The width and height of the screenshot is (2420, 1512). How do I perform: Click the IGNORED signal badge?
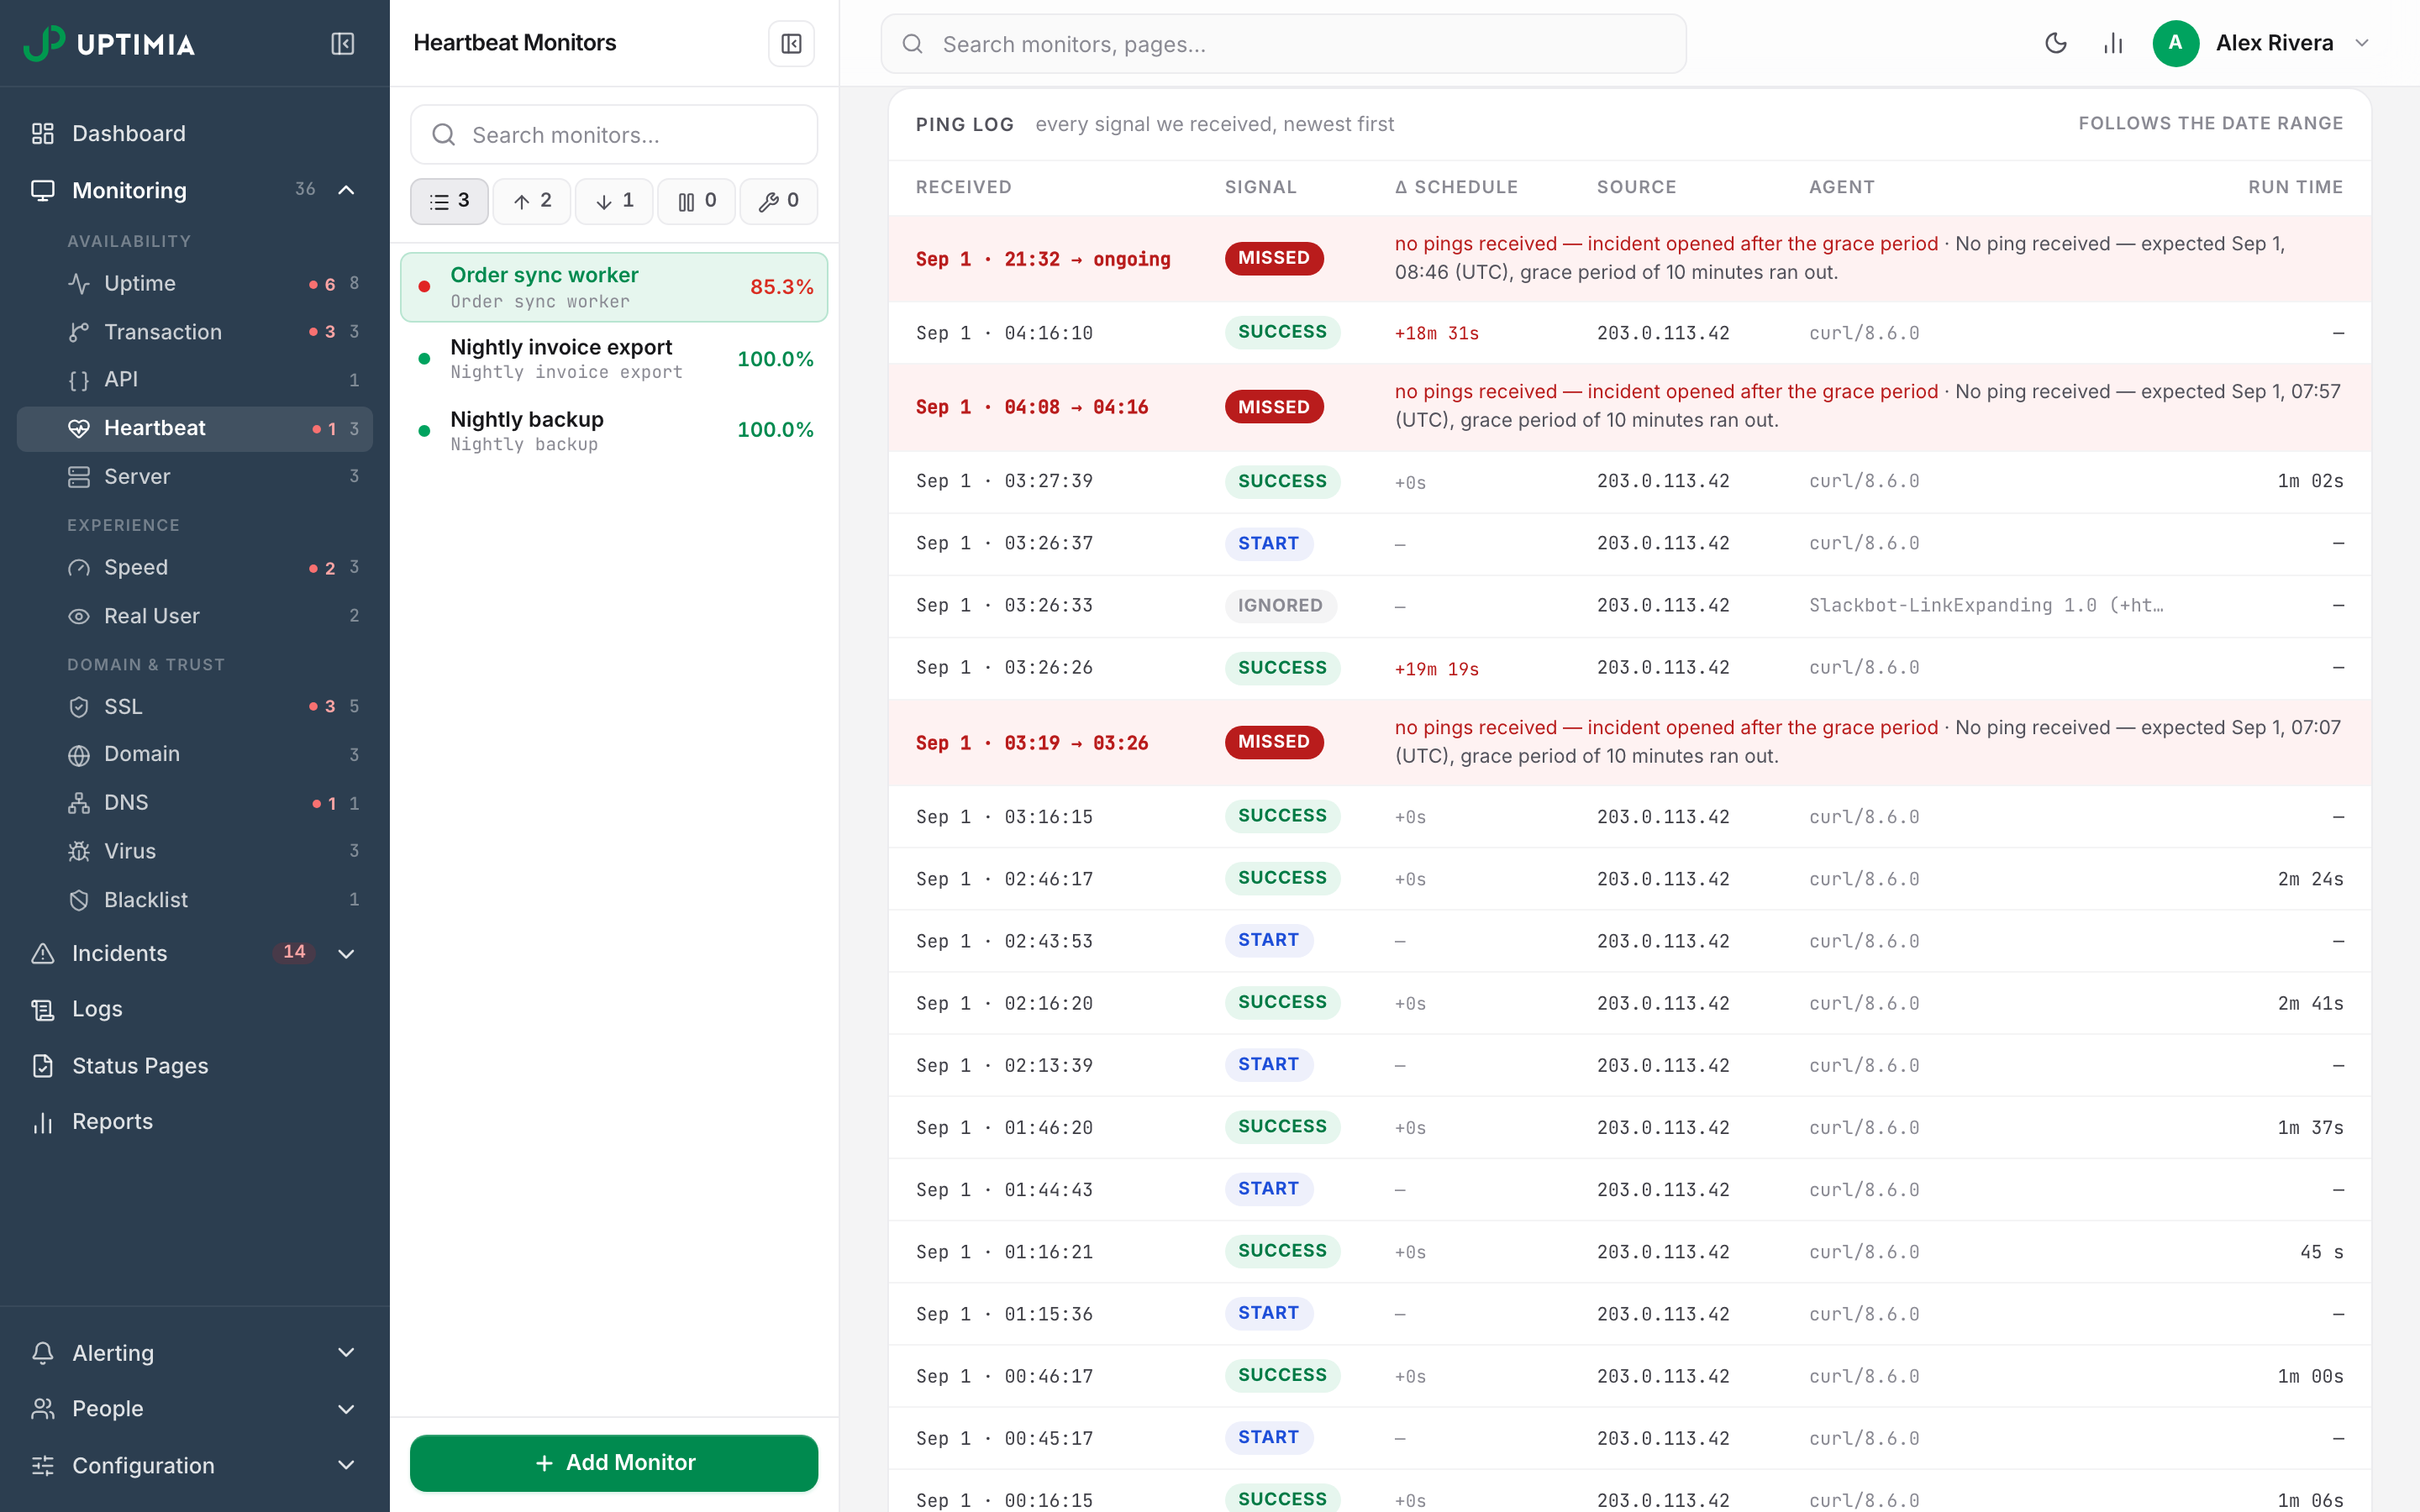(x=1280, y=606)
